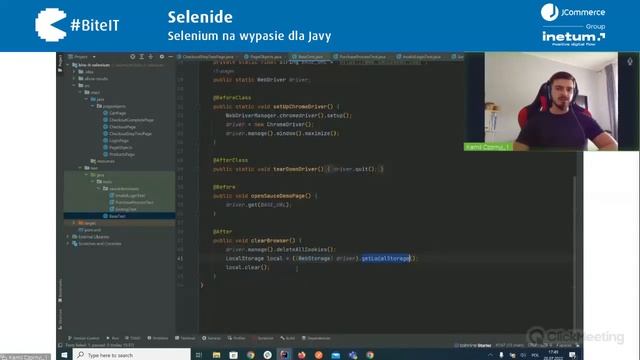640x360 pixels.
Task: Select CheckoutStepTwoPage in the project tree
Action: point(127,133)
